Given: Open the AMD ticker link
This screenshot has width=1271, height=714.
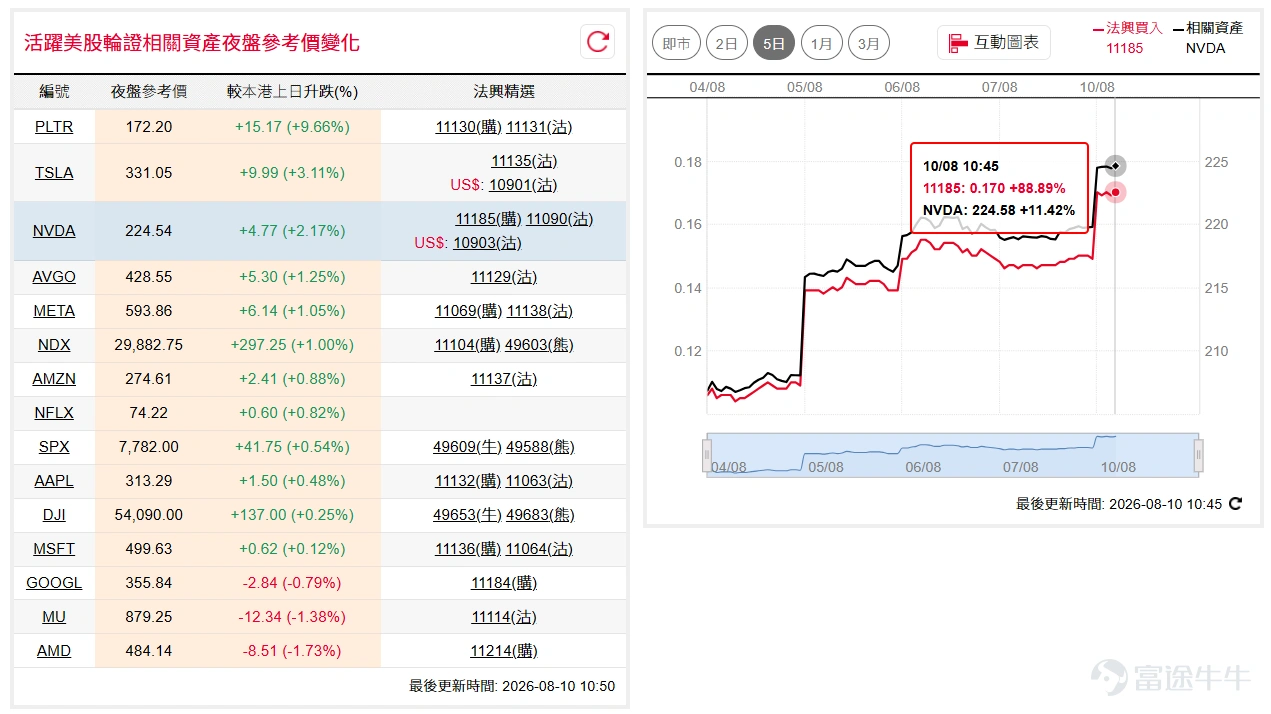Looking at the screenshot, I should pos(54,651).
